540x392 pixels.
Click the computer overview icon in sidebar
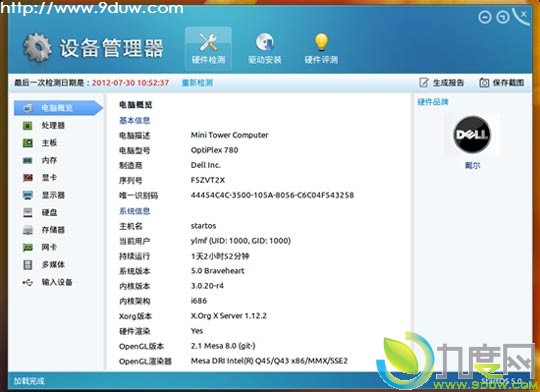[x=28, y=108]
